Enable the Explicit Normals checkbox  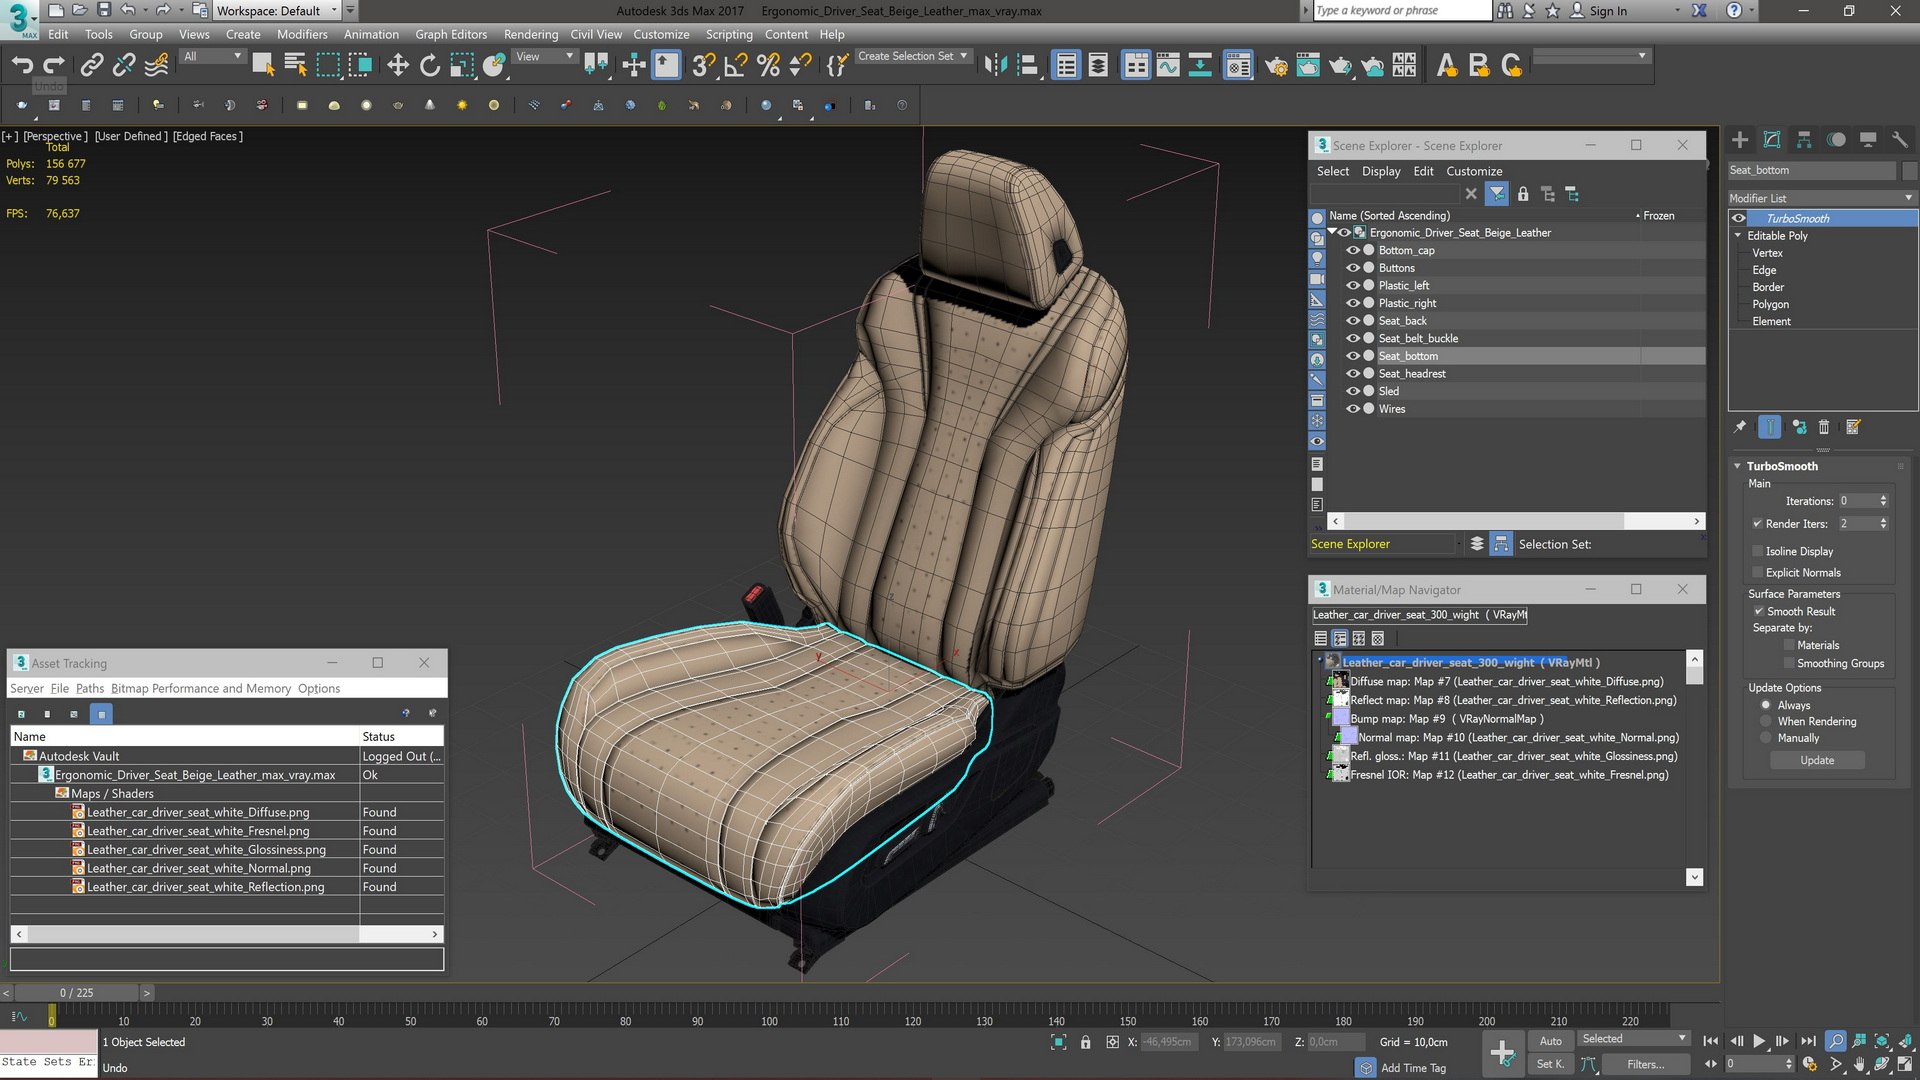(1757, 573)
